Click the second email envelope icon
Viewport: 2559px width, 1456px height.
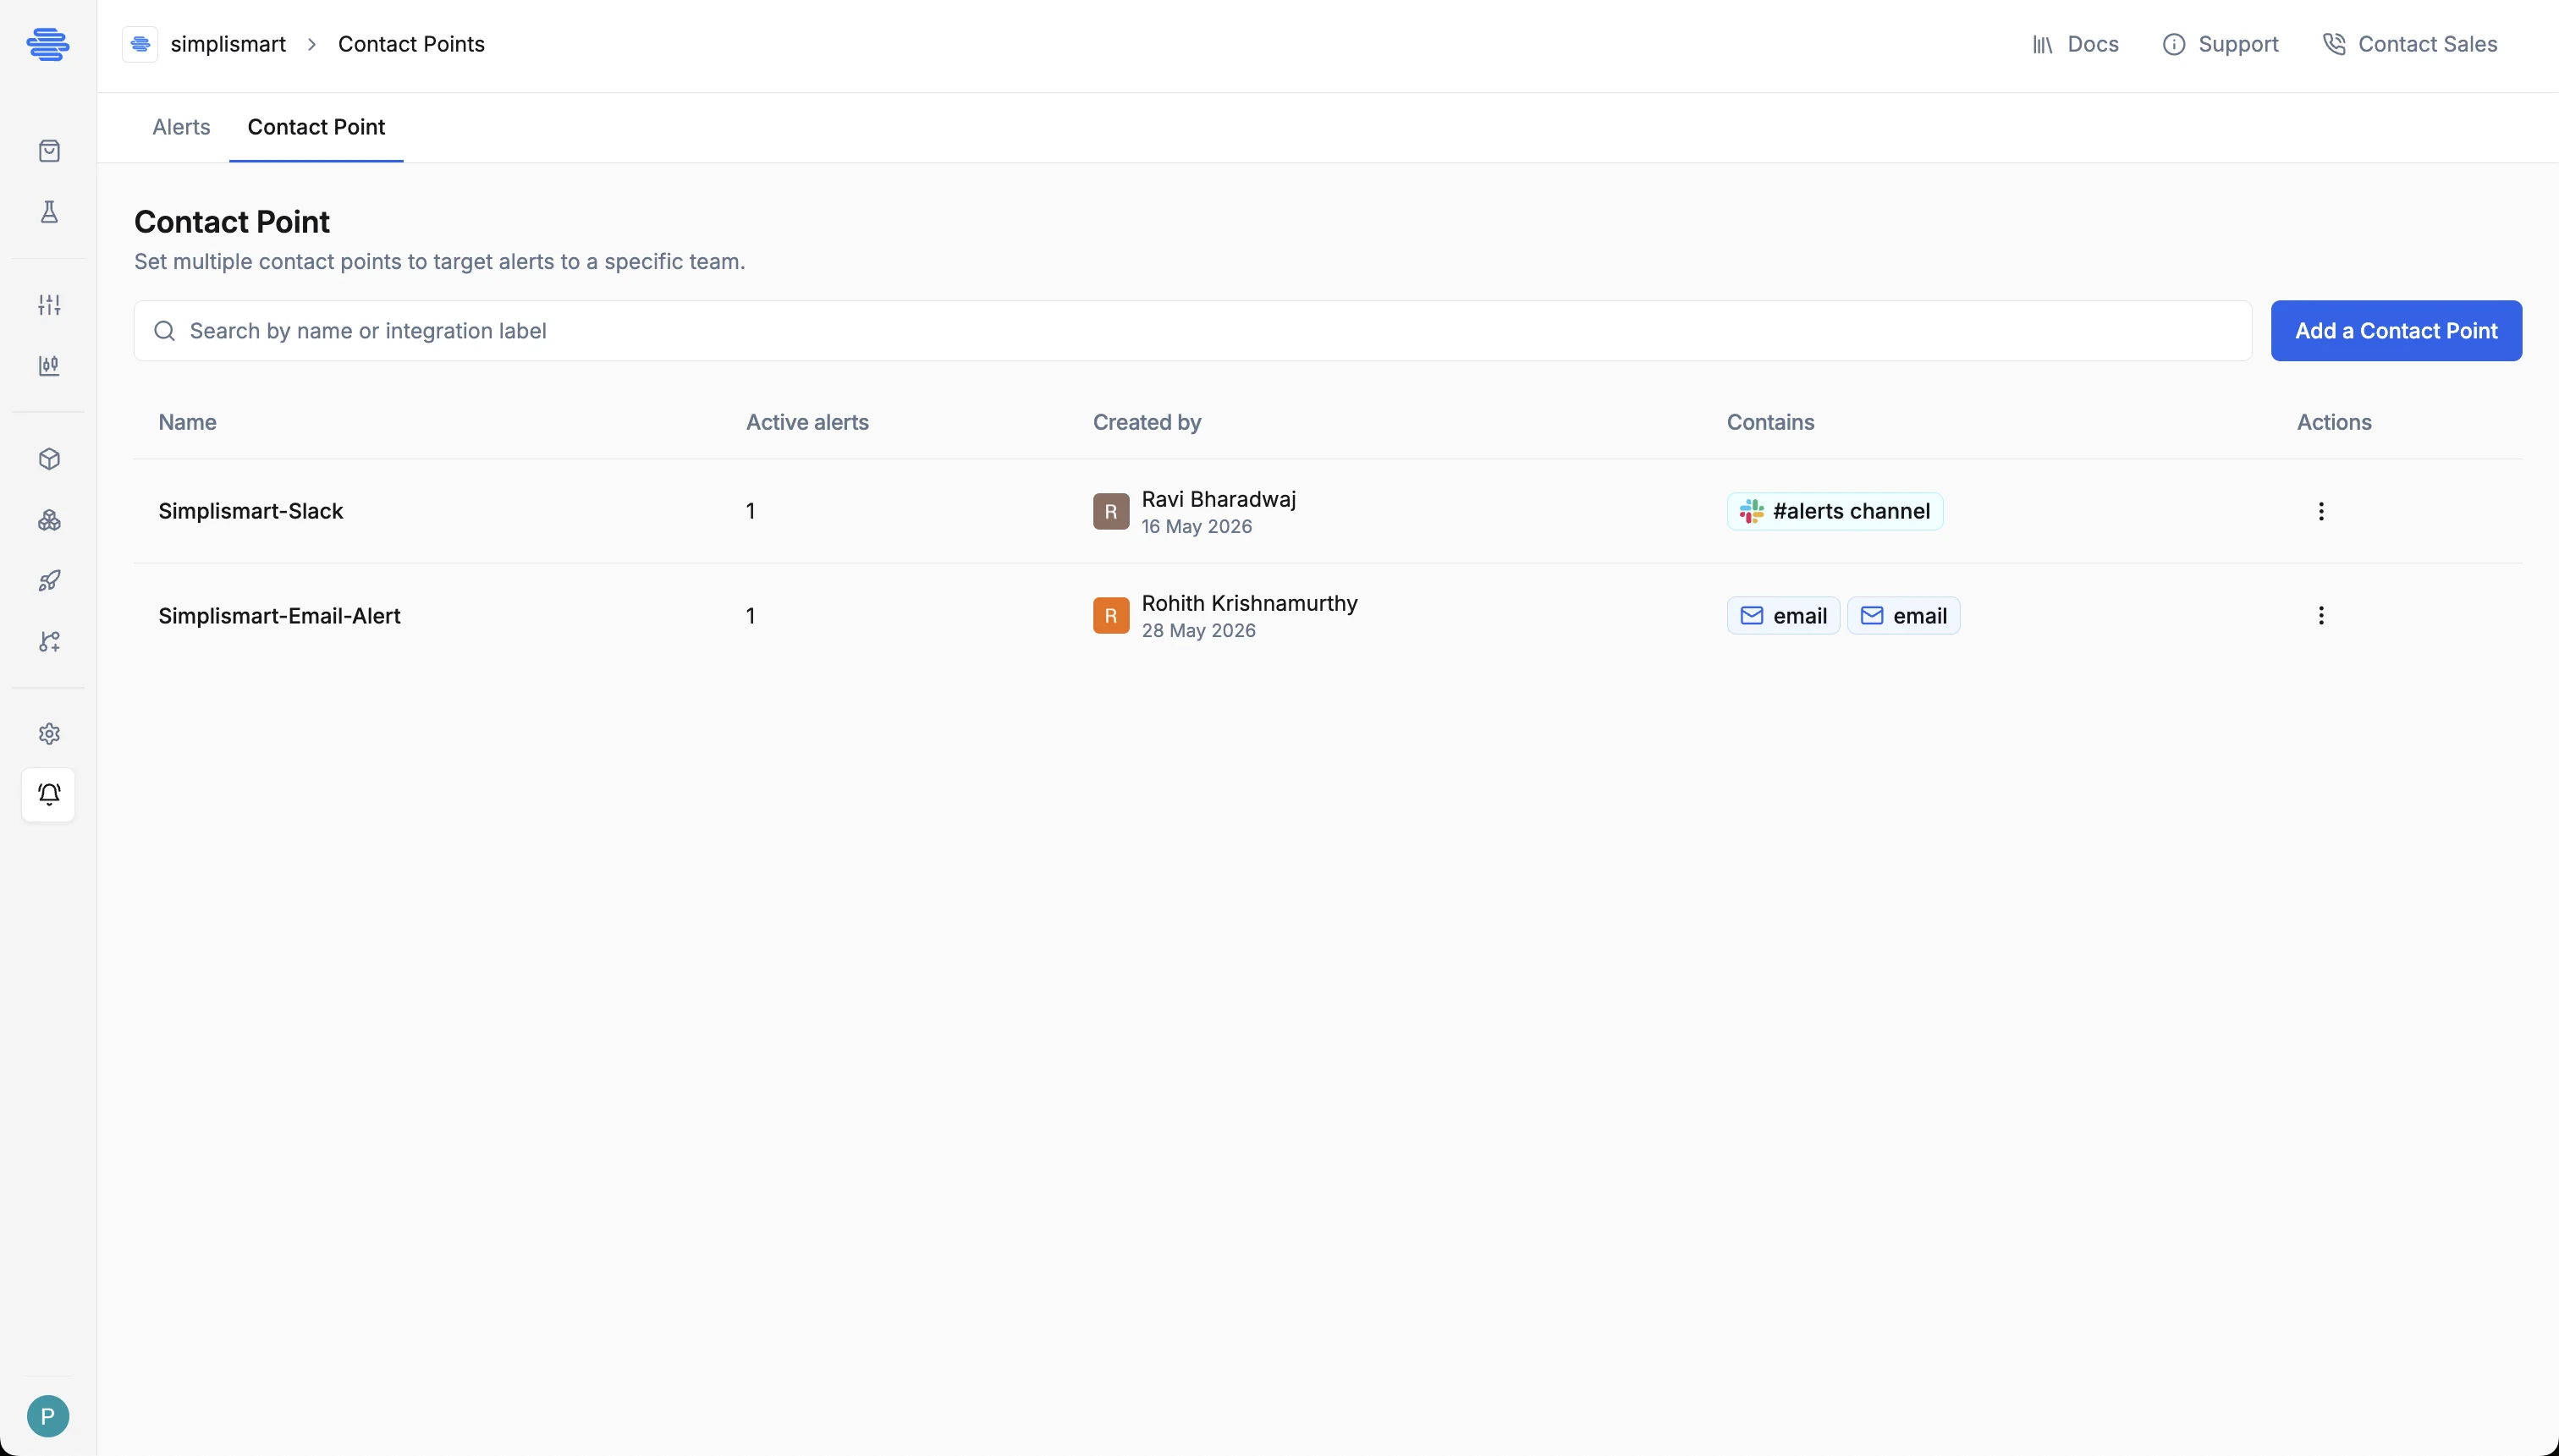coord(1872,616)
